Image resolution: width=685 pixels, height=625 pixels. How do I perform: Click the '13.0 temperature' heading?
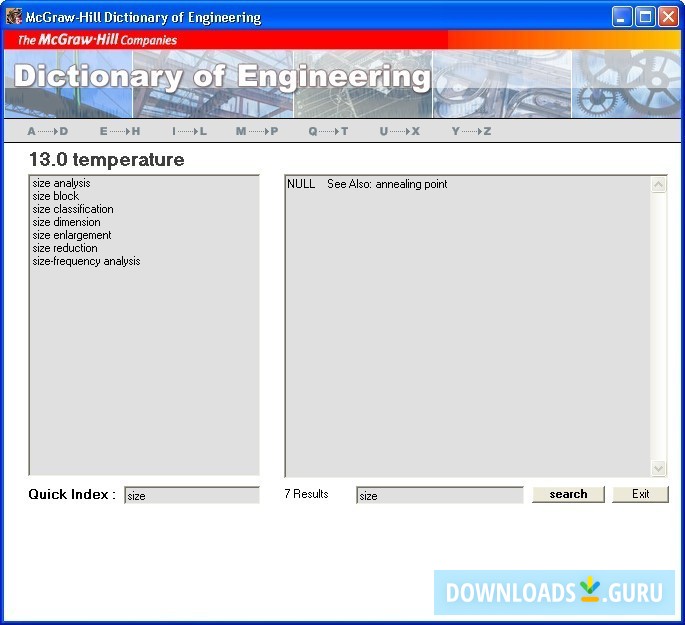107,159
